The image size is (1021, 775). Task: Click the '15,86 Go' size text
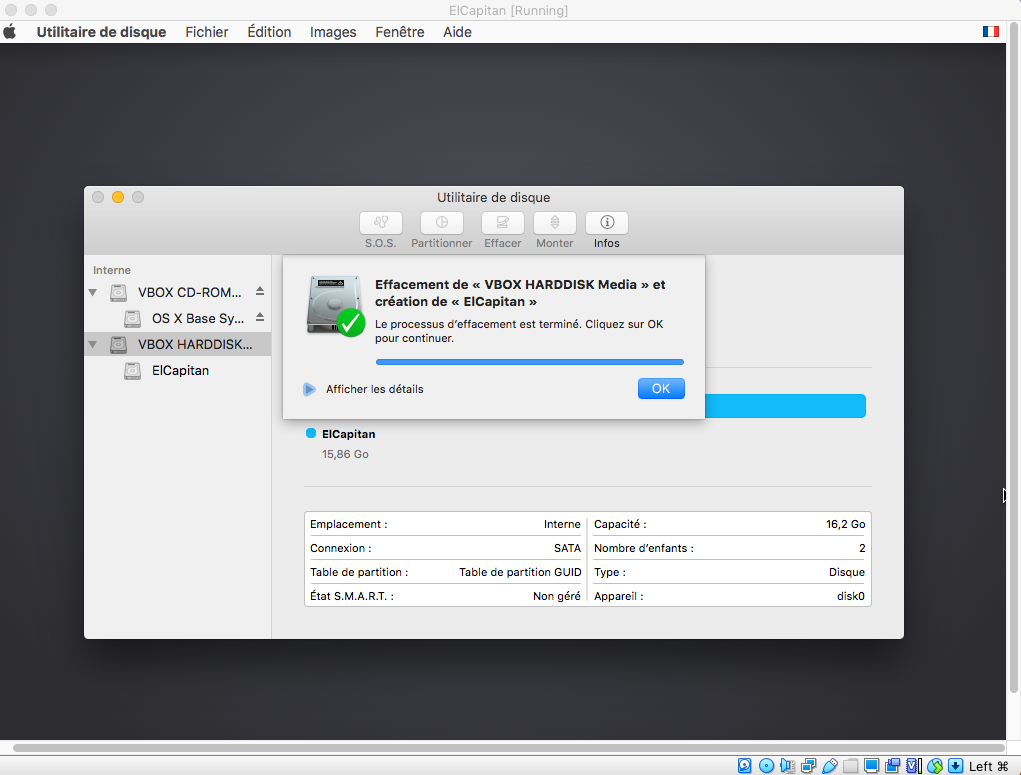(x=345, y=454)
